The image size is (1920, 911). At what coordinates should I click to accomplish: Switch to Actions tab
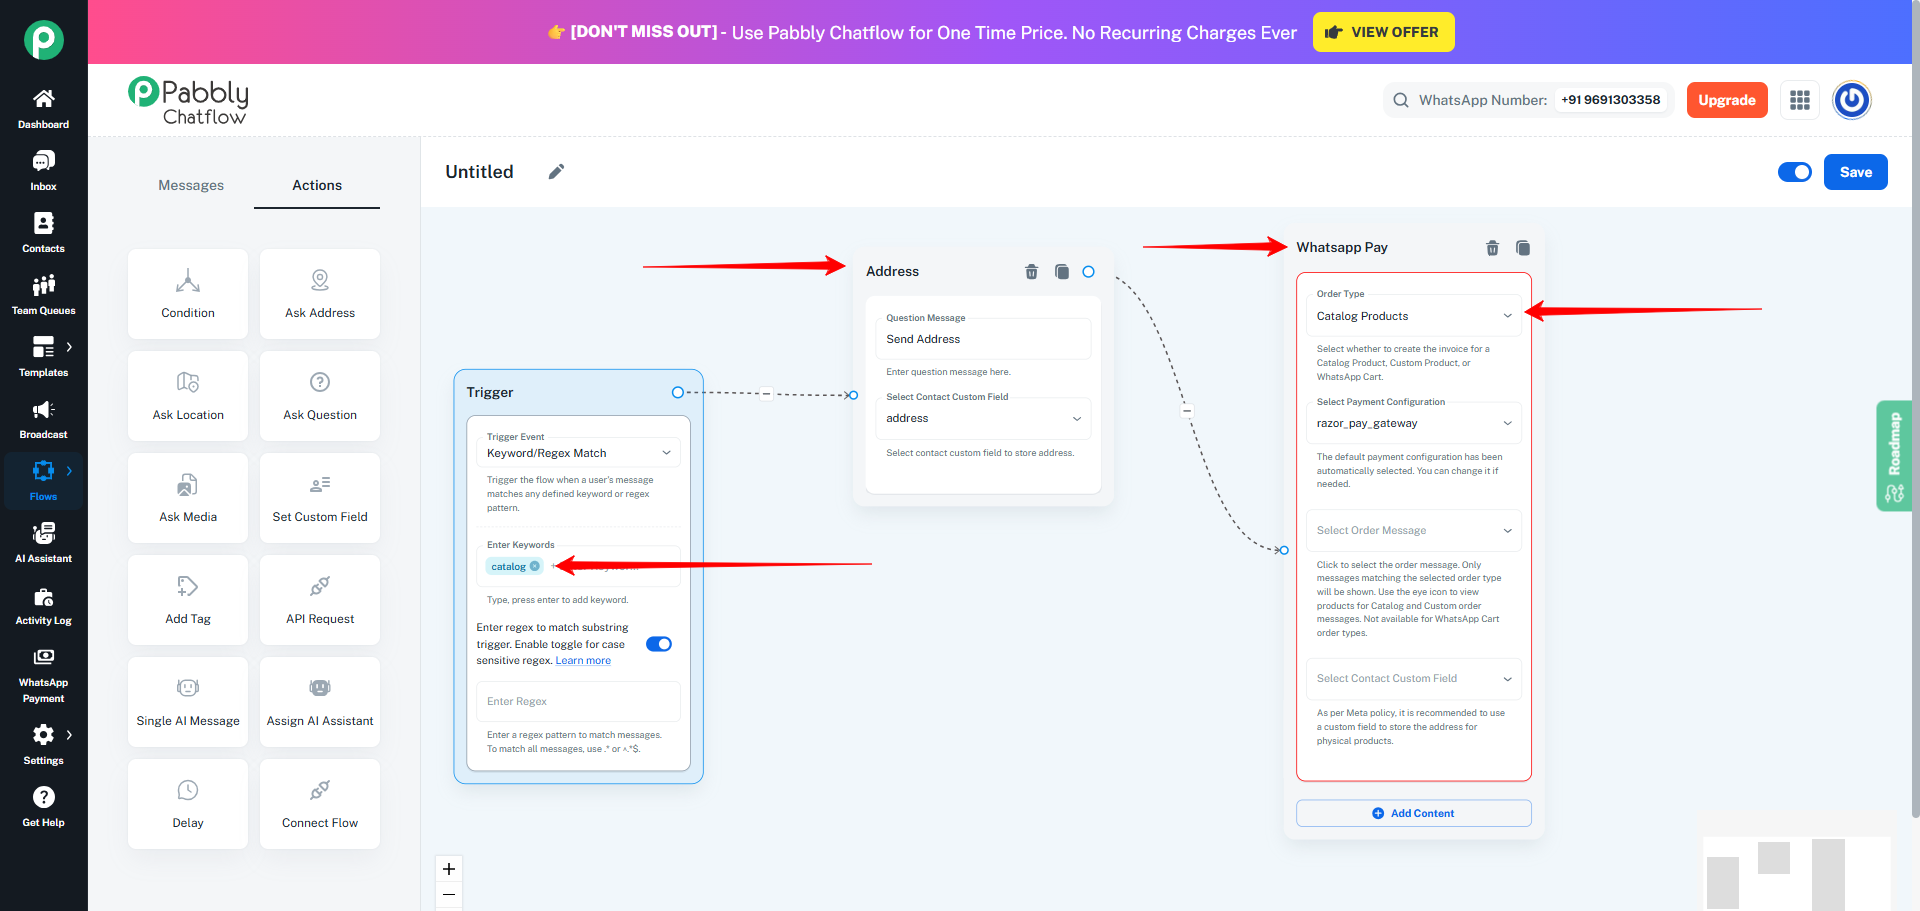(317, 185)
